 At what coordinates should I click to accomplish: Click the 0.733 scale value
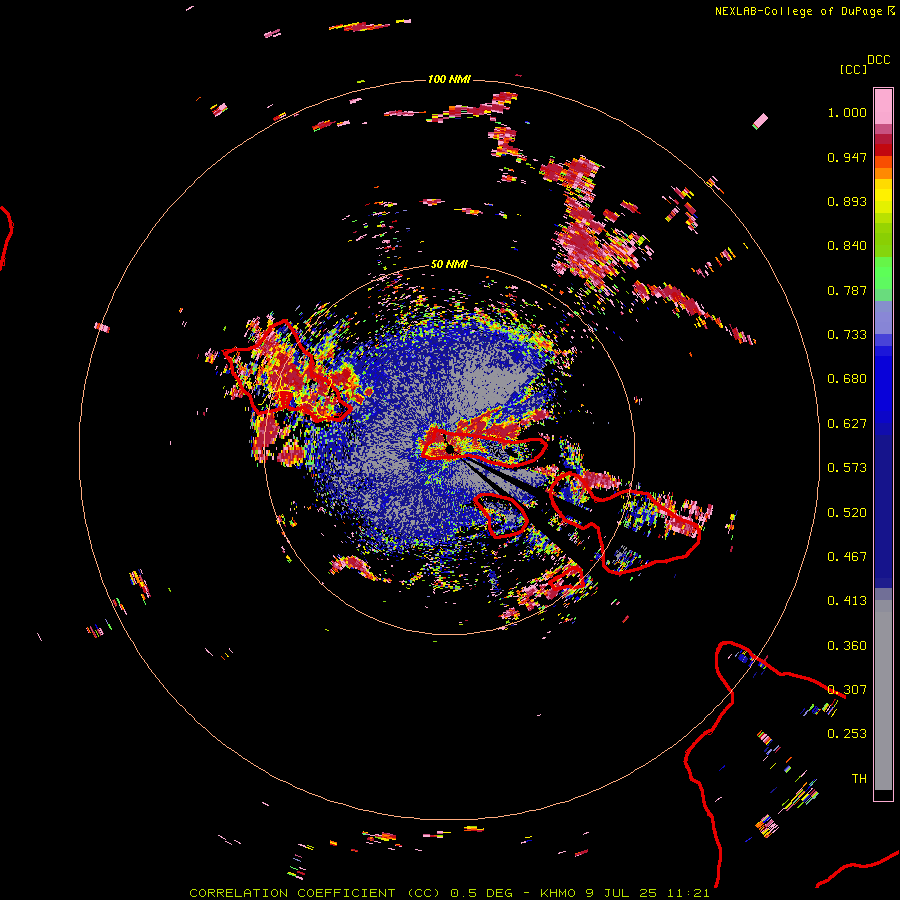pyautogui.click(x=847, y=335)
